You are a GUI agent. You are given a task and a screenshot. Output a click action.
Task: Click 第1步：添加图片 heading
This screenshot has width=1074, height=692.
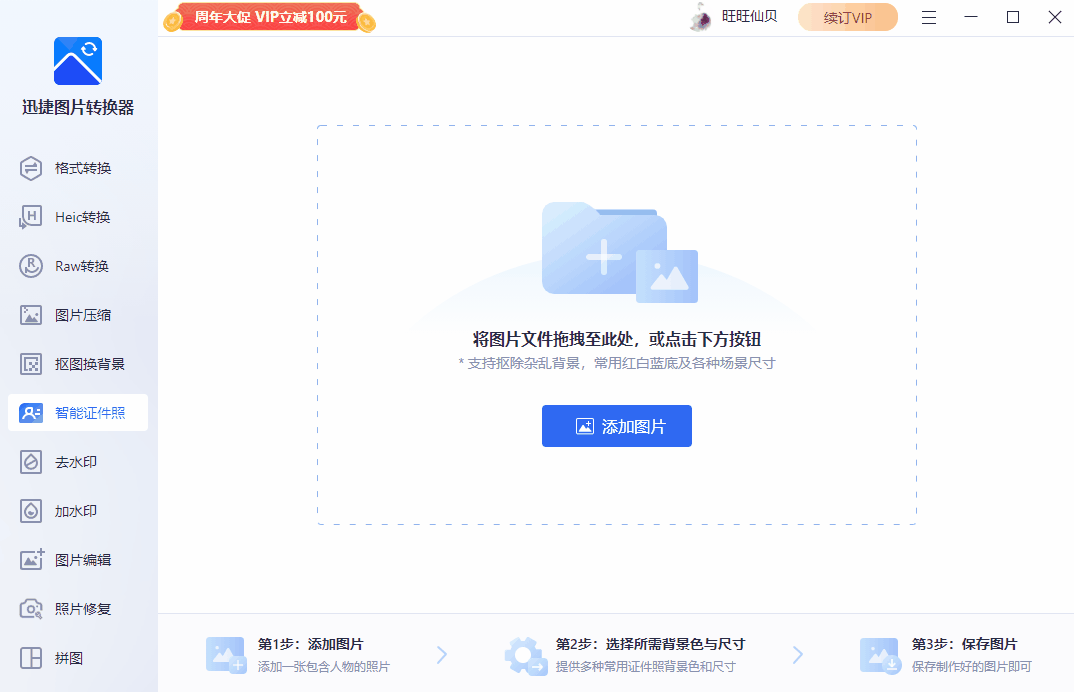pyautogui.click(x=310, y=644)
